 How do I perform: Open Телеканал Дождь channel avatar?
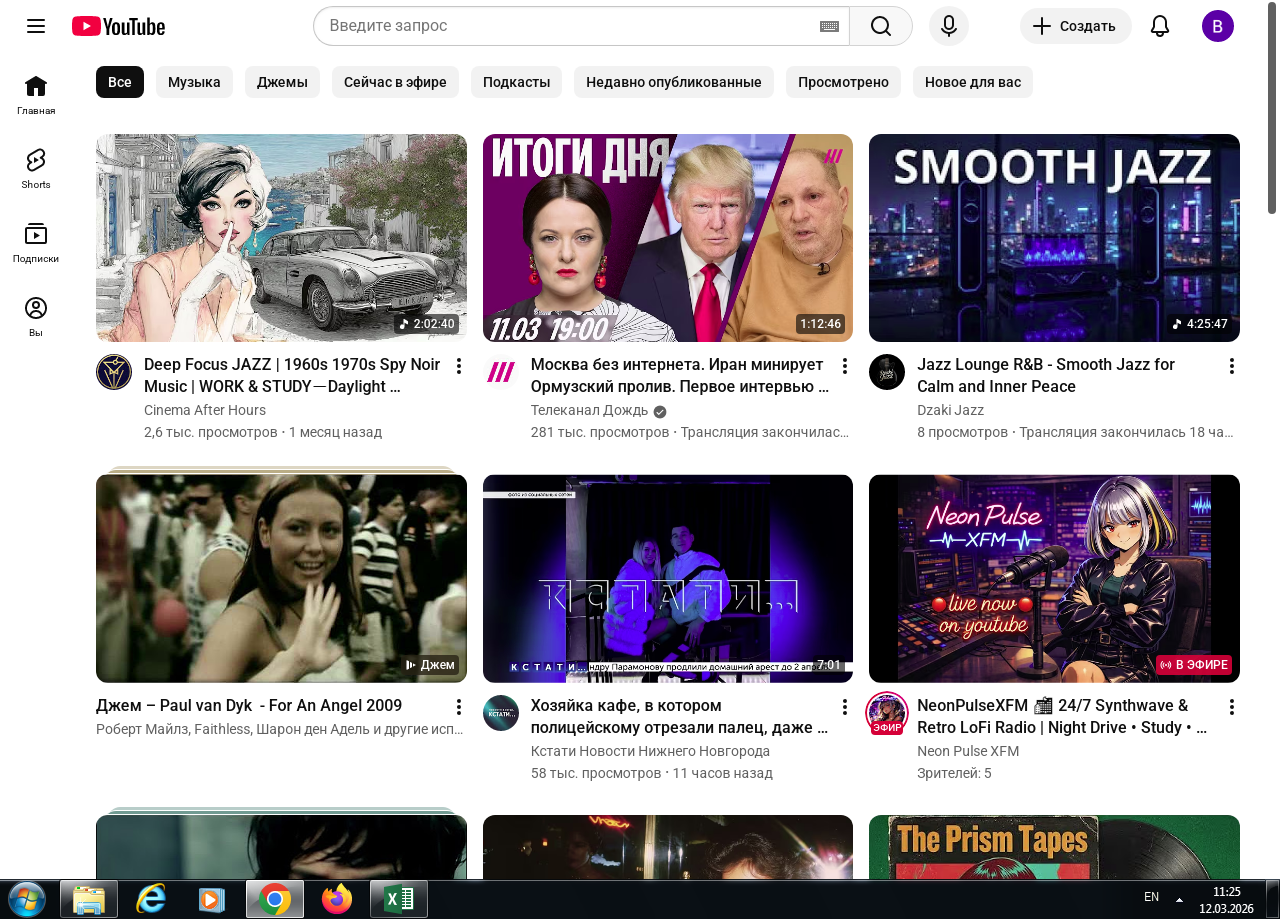(501, 372)
